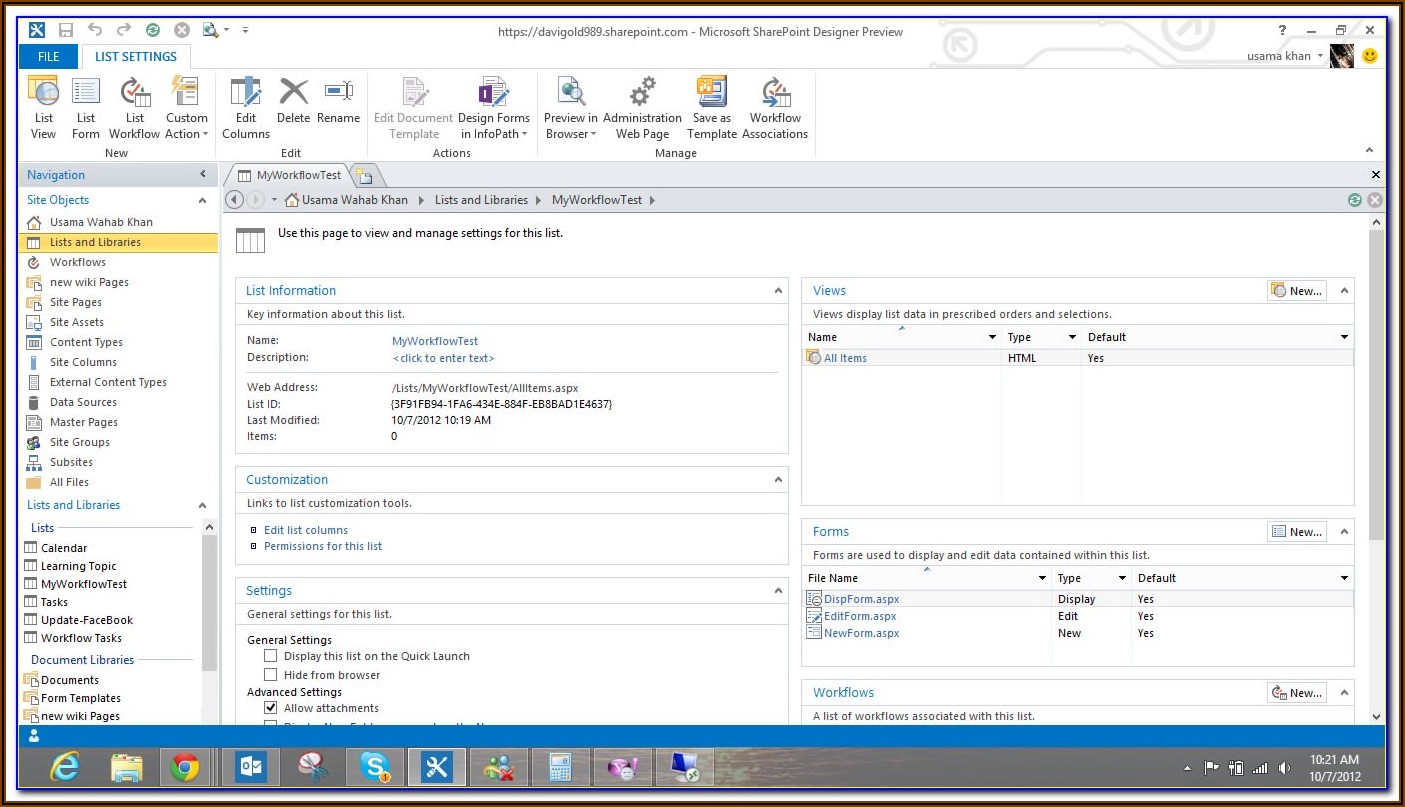1405x807 pixels.
Task: Click New button in Views panel
Action: [1297, 291]
